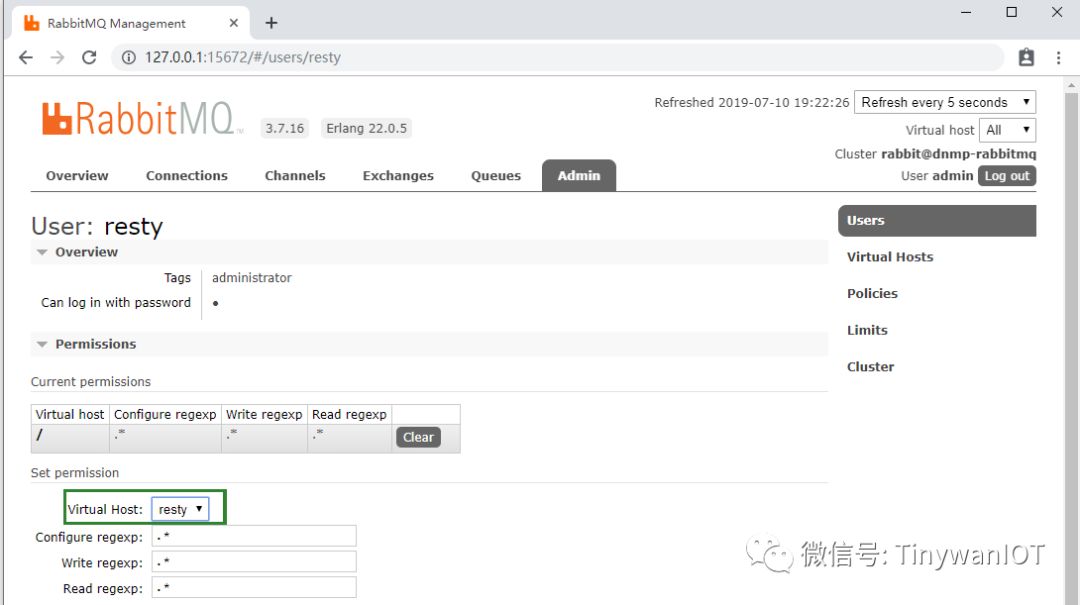Click the Erlang 22.0.5 label
Viewport: 1080px width, 605px height.
click(366, 128)
